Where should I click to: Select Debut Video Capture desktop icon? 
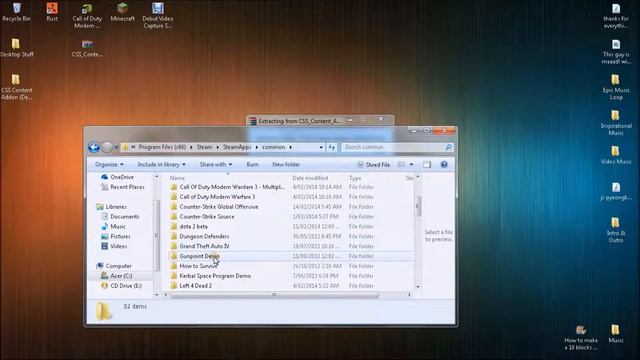158,16
